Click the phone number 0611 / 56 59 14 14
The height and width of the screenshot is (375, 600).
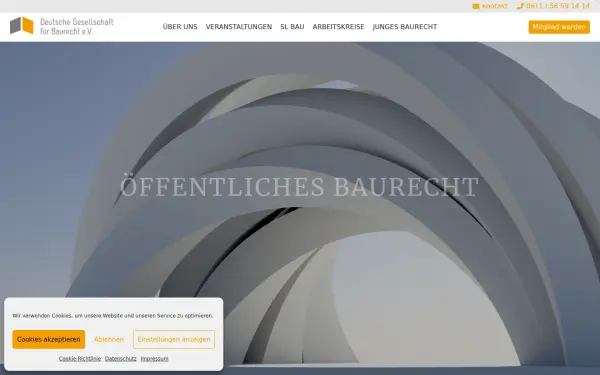tap(558, 6)
